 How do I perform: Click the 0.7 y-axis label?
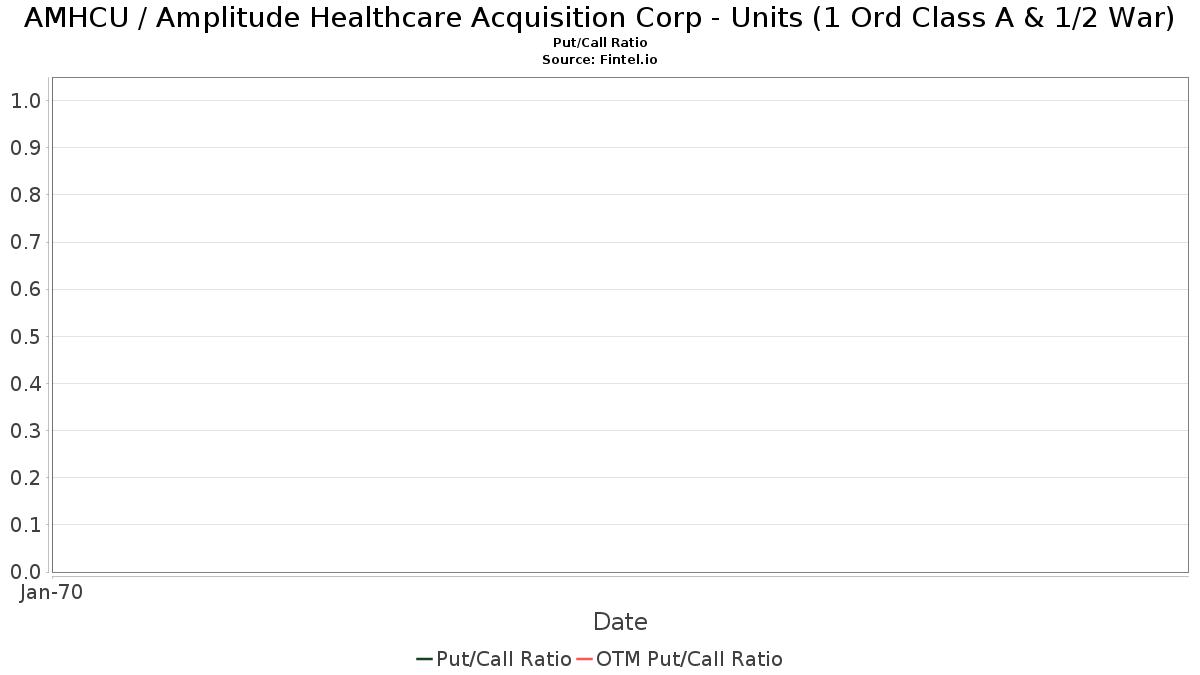click(x=25, y=242)
